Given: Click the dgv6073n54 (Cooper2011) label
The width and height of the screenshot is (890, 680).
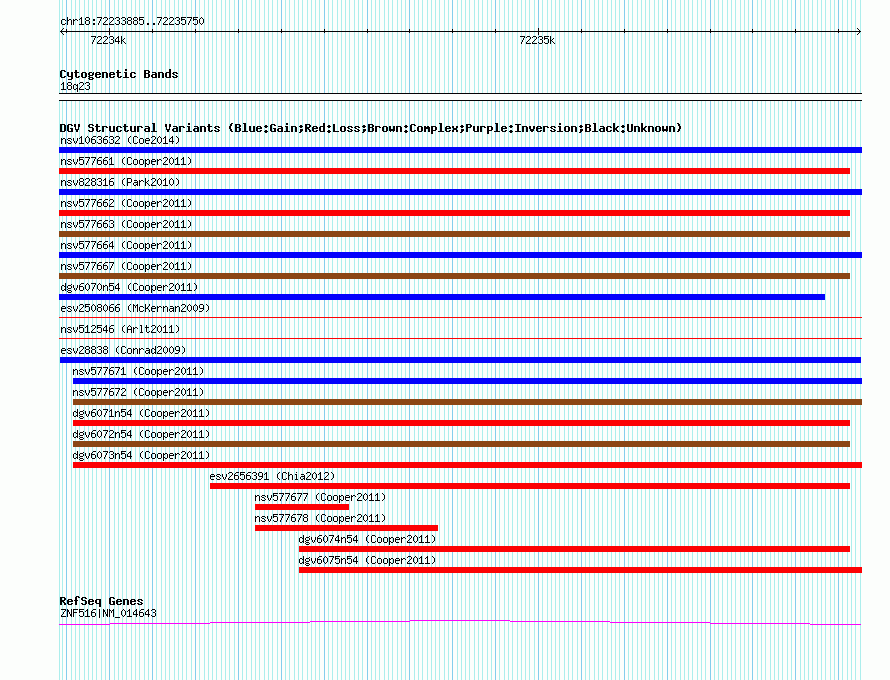Looking at the screenshot, I should (141, 455).
